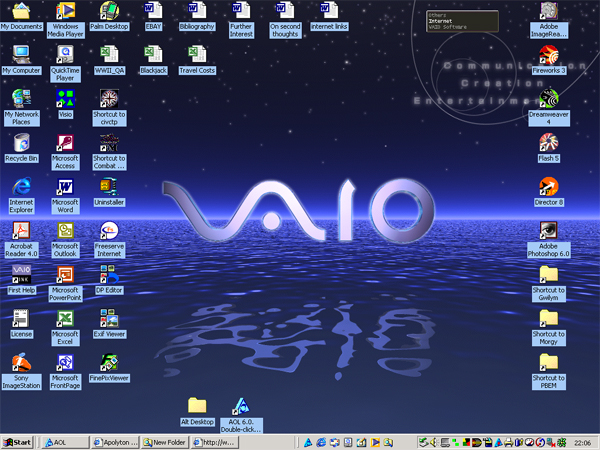Select the Bibliography document icon
The width and height of the screenshot is (600, 450).
pos(197,11)
